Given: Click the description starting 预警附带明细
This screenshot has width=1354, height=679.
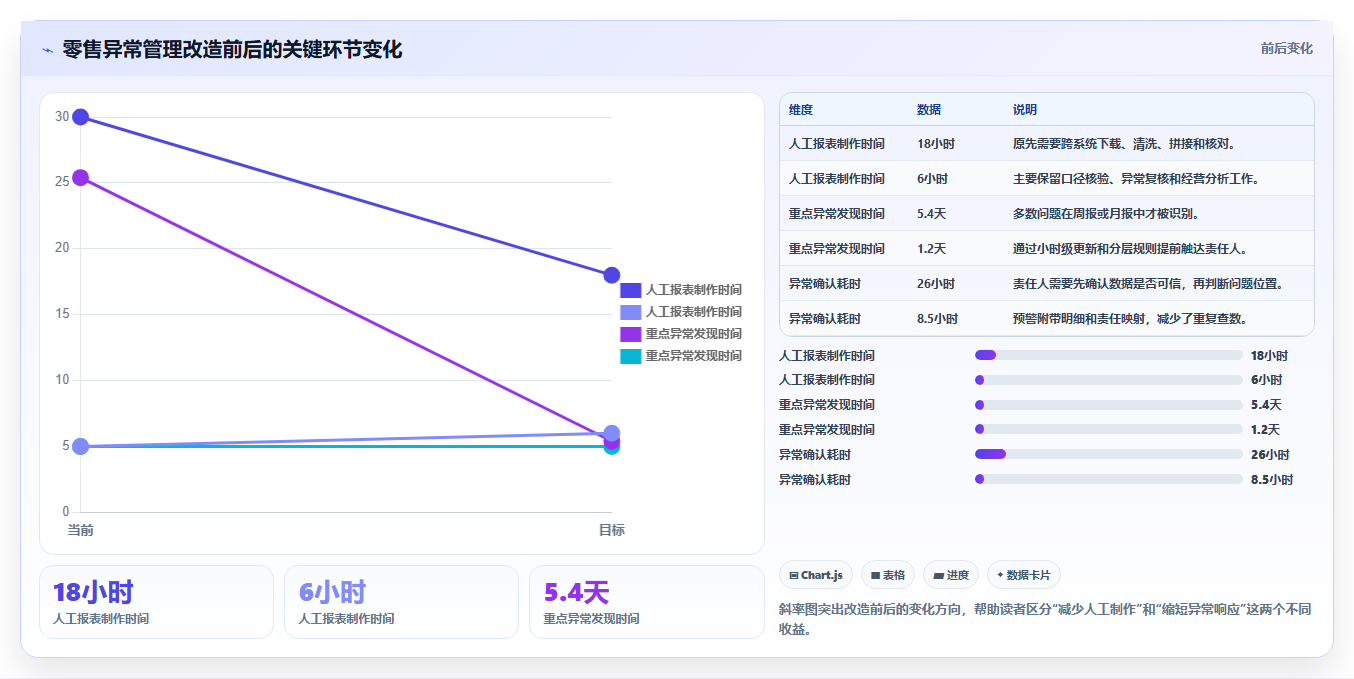Looking at the screenshot, I should pos(1132,319).
